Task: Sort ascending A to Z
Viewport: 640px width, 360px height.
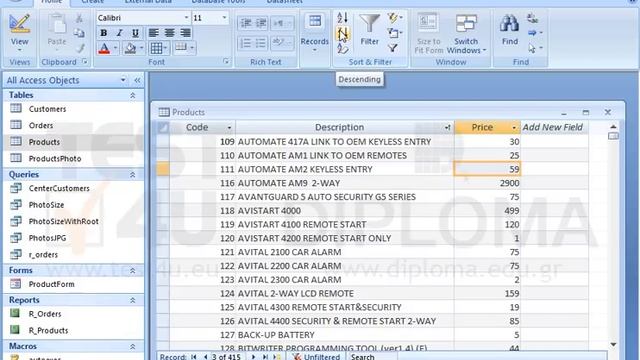Action: 342,18
